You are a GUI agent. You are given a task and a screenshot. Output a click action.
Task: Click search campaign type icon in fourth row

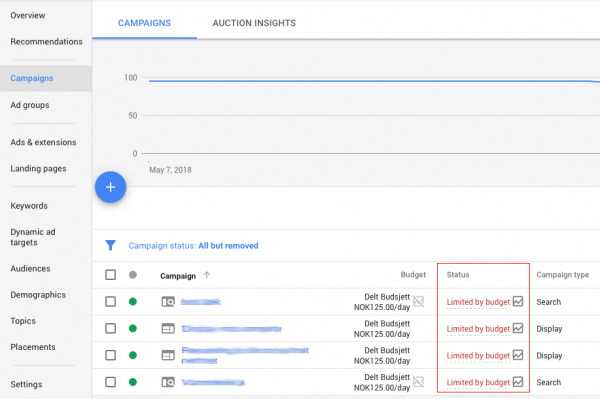coord(168,382)
